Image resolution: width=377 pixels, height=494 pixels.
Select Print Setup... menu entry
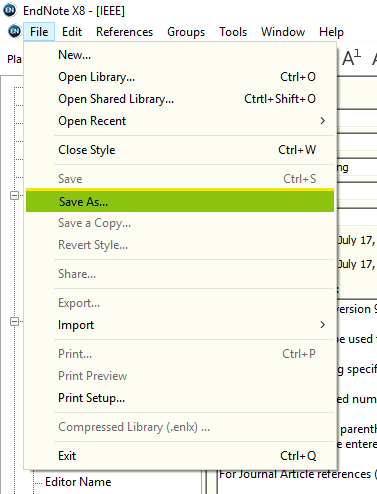(180, 398)
